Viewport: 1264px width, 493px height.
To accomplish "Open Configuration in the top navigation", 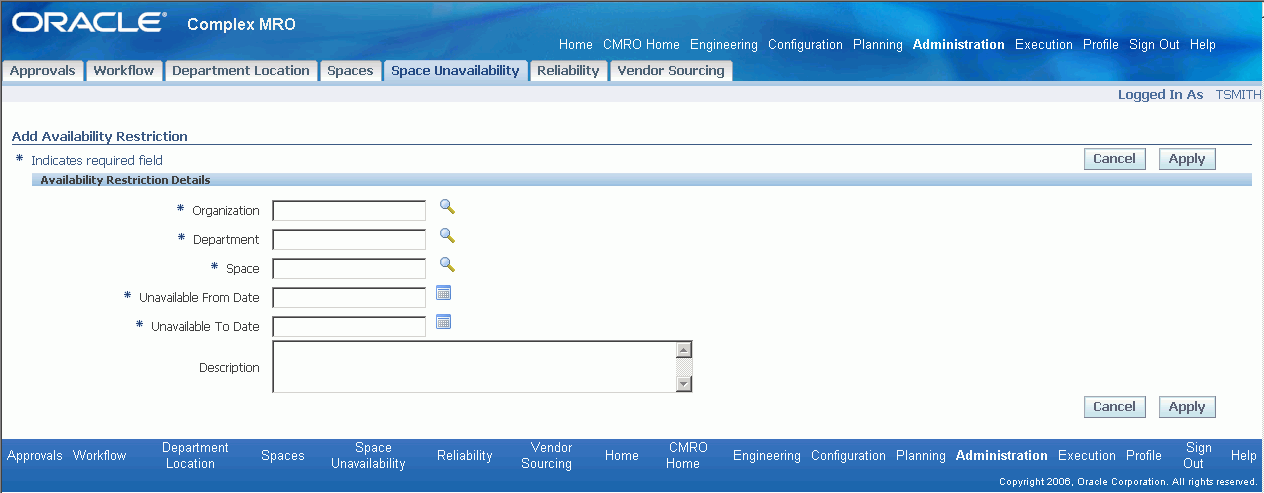I will (x=805, y=45).
